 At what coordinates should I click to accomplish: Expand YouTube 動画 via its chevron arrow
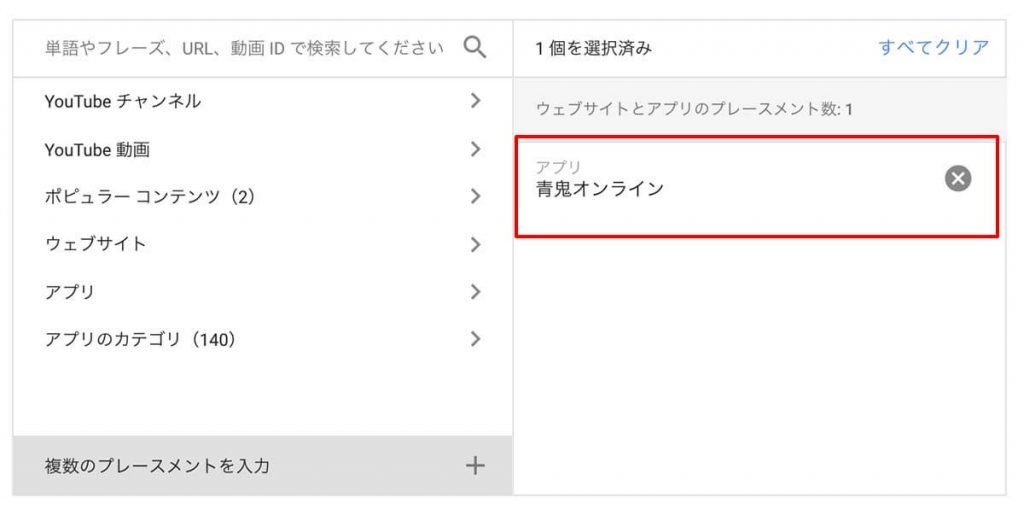point(475,149)
